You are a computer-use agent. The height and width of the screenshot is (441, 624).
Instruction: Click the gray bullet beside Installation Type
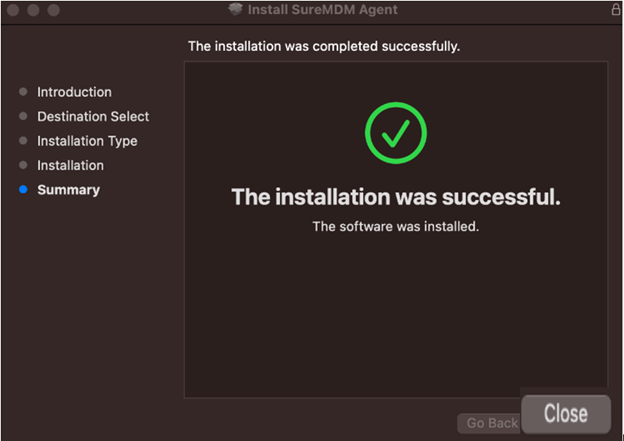coord(23,140)
